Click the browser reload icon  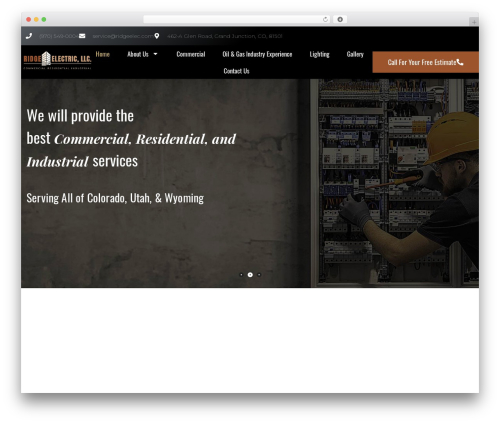(x=325, y=19)
